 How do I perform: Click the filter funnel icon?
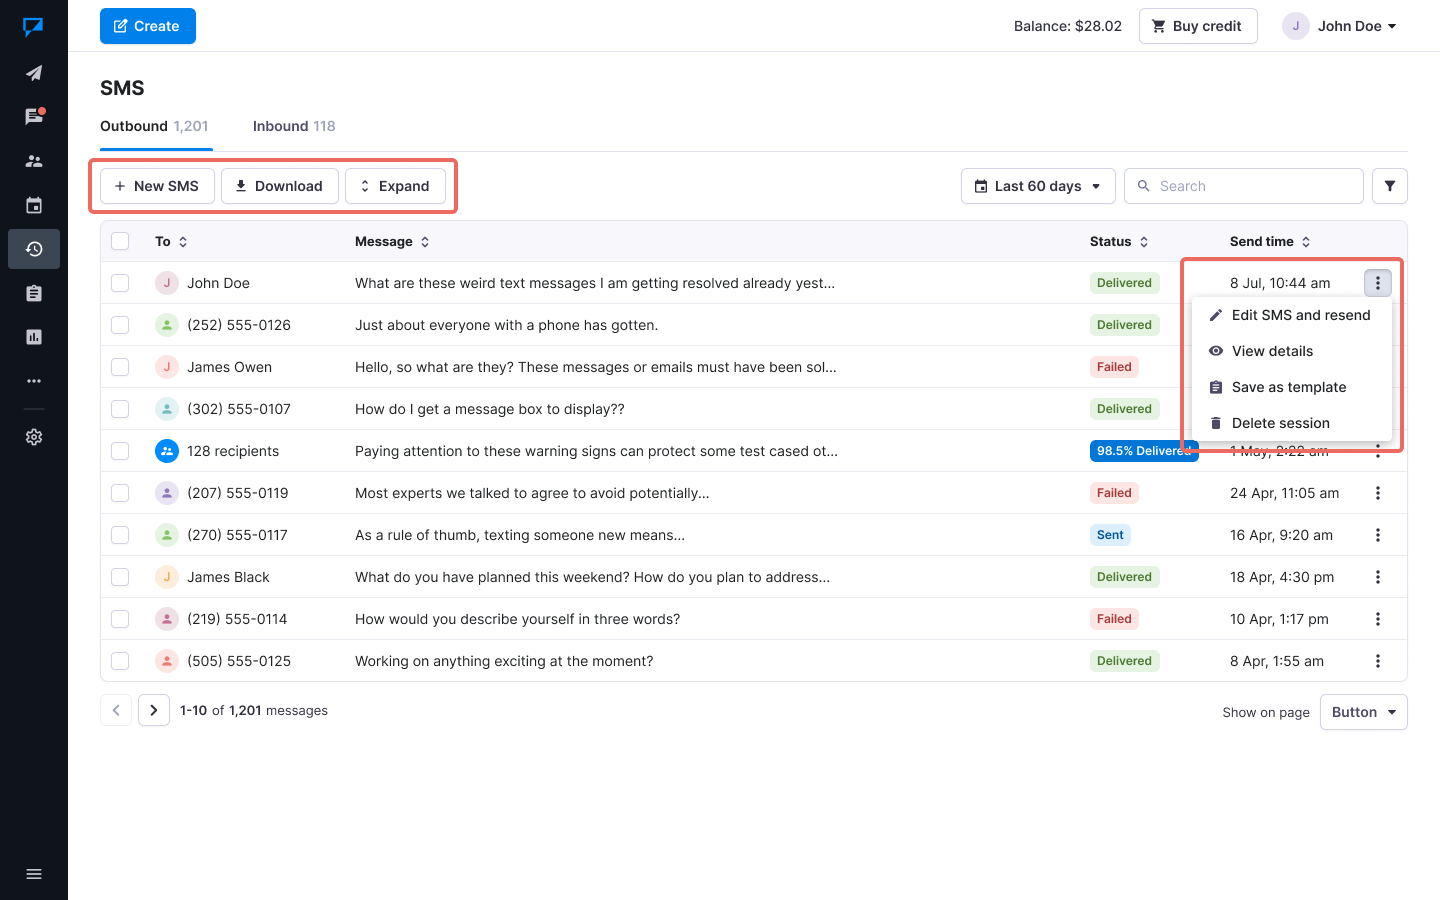[1389, 186]
